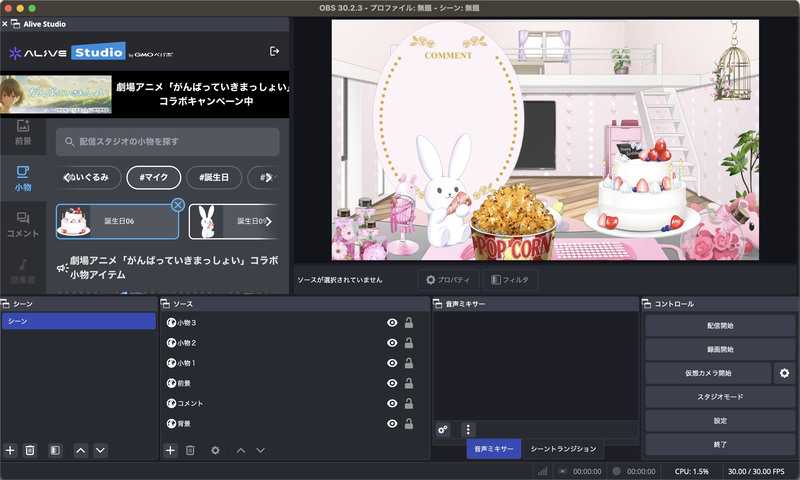Click the controls dock panel icon
The height and width of the screenshot is (480, 800).
(646, 304)
